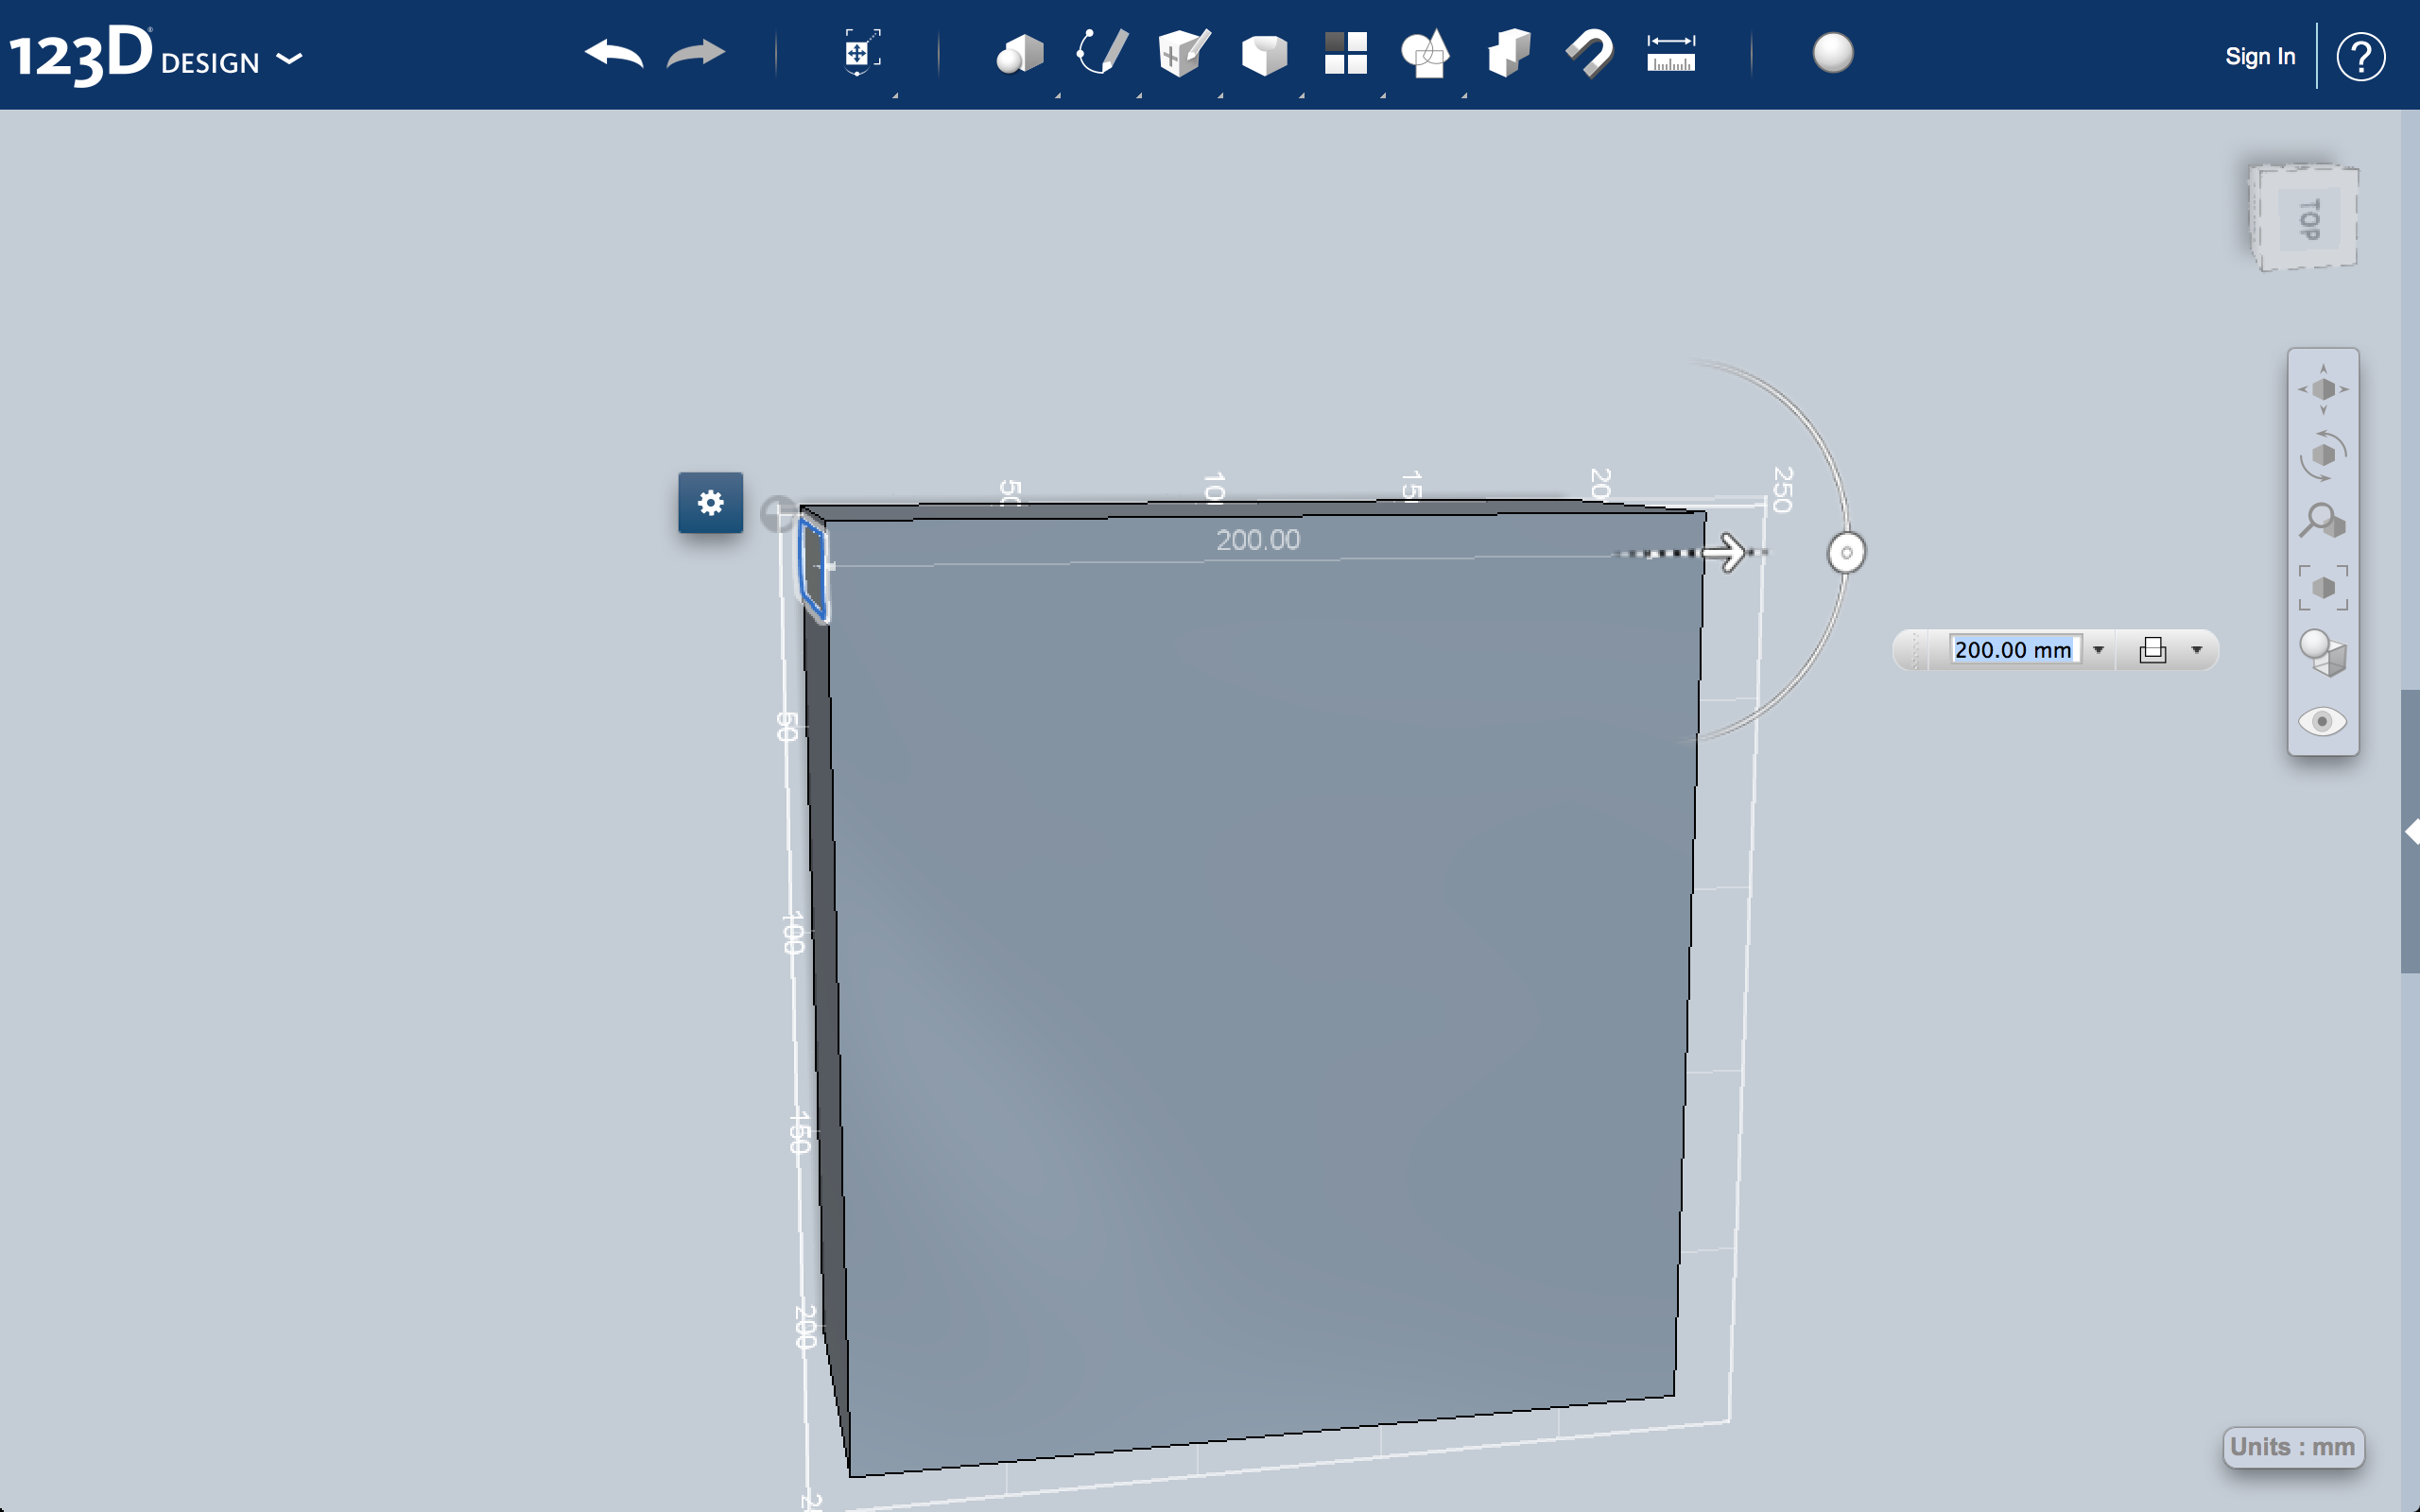Toggle object visibility with the eye icon
Screen dimensions: 2420x1512
coord(2323,722)
